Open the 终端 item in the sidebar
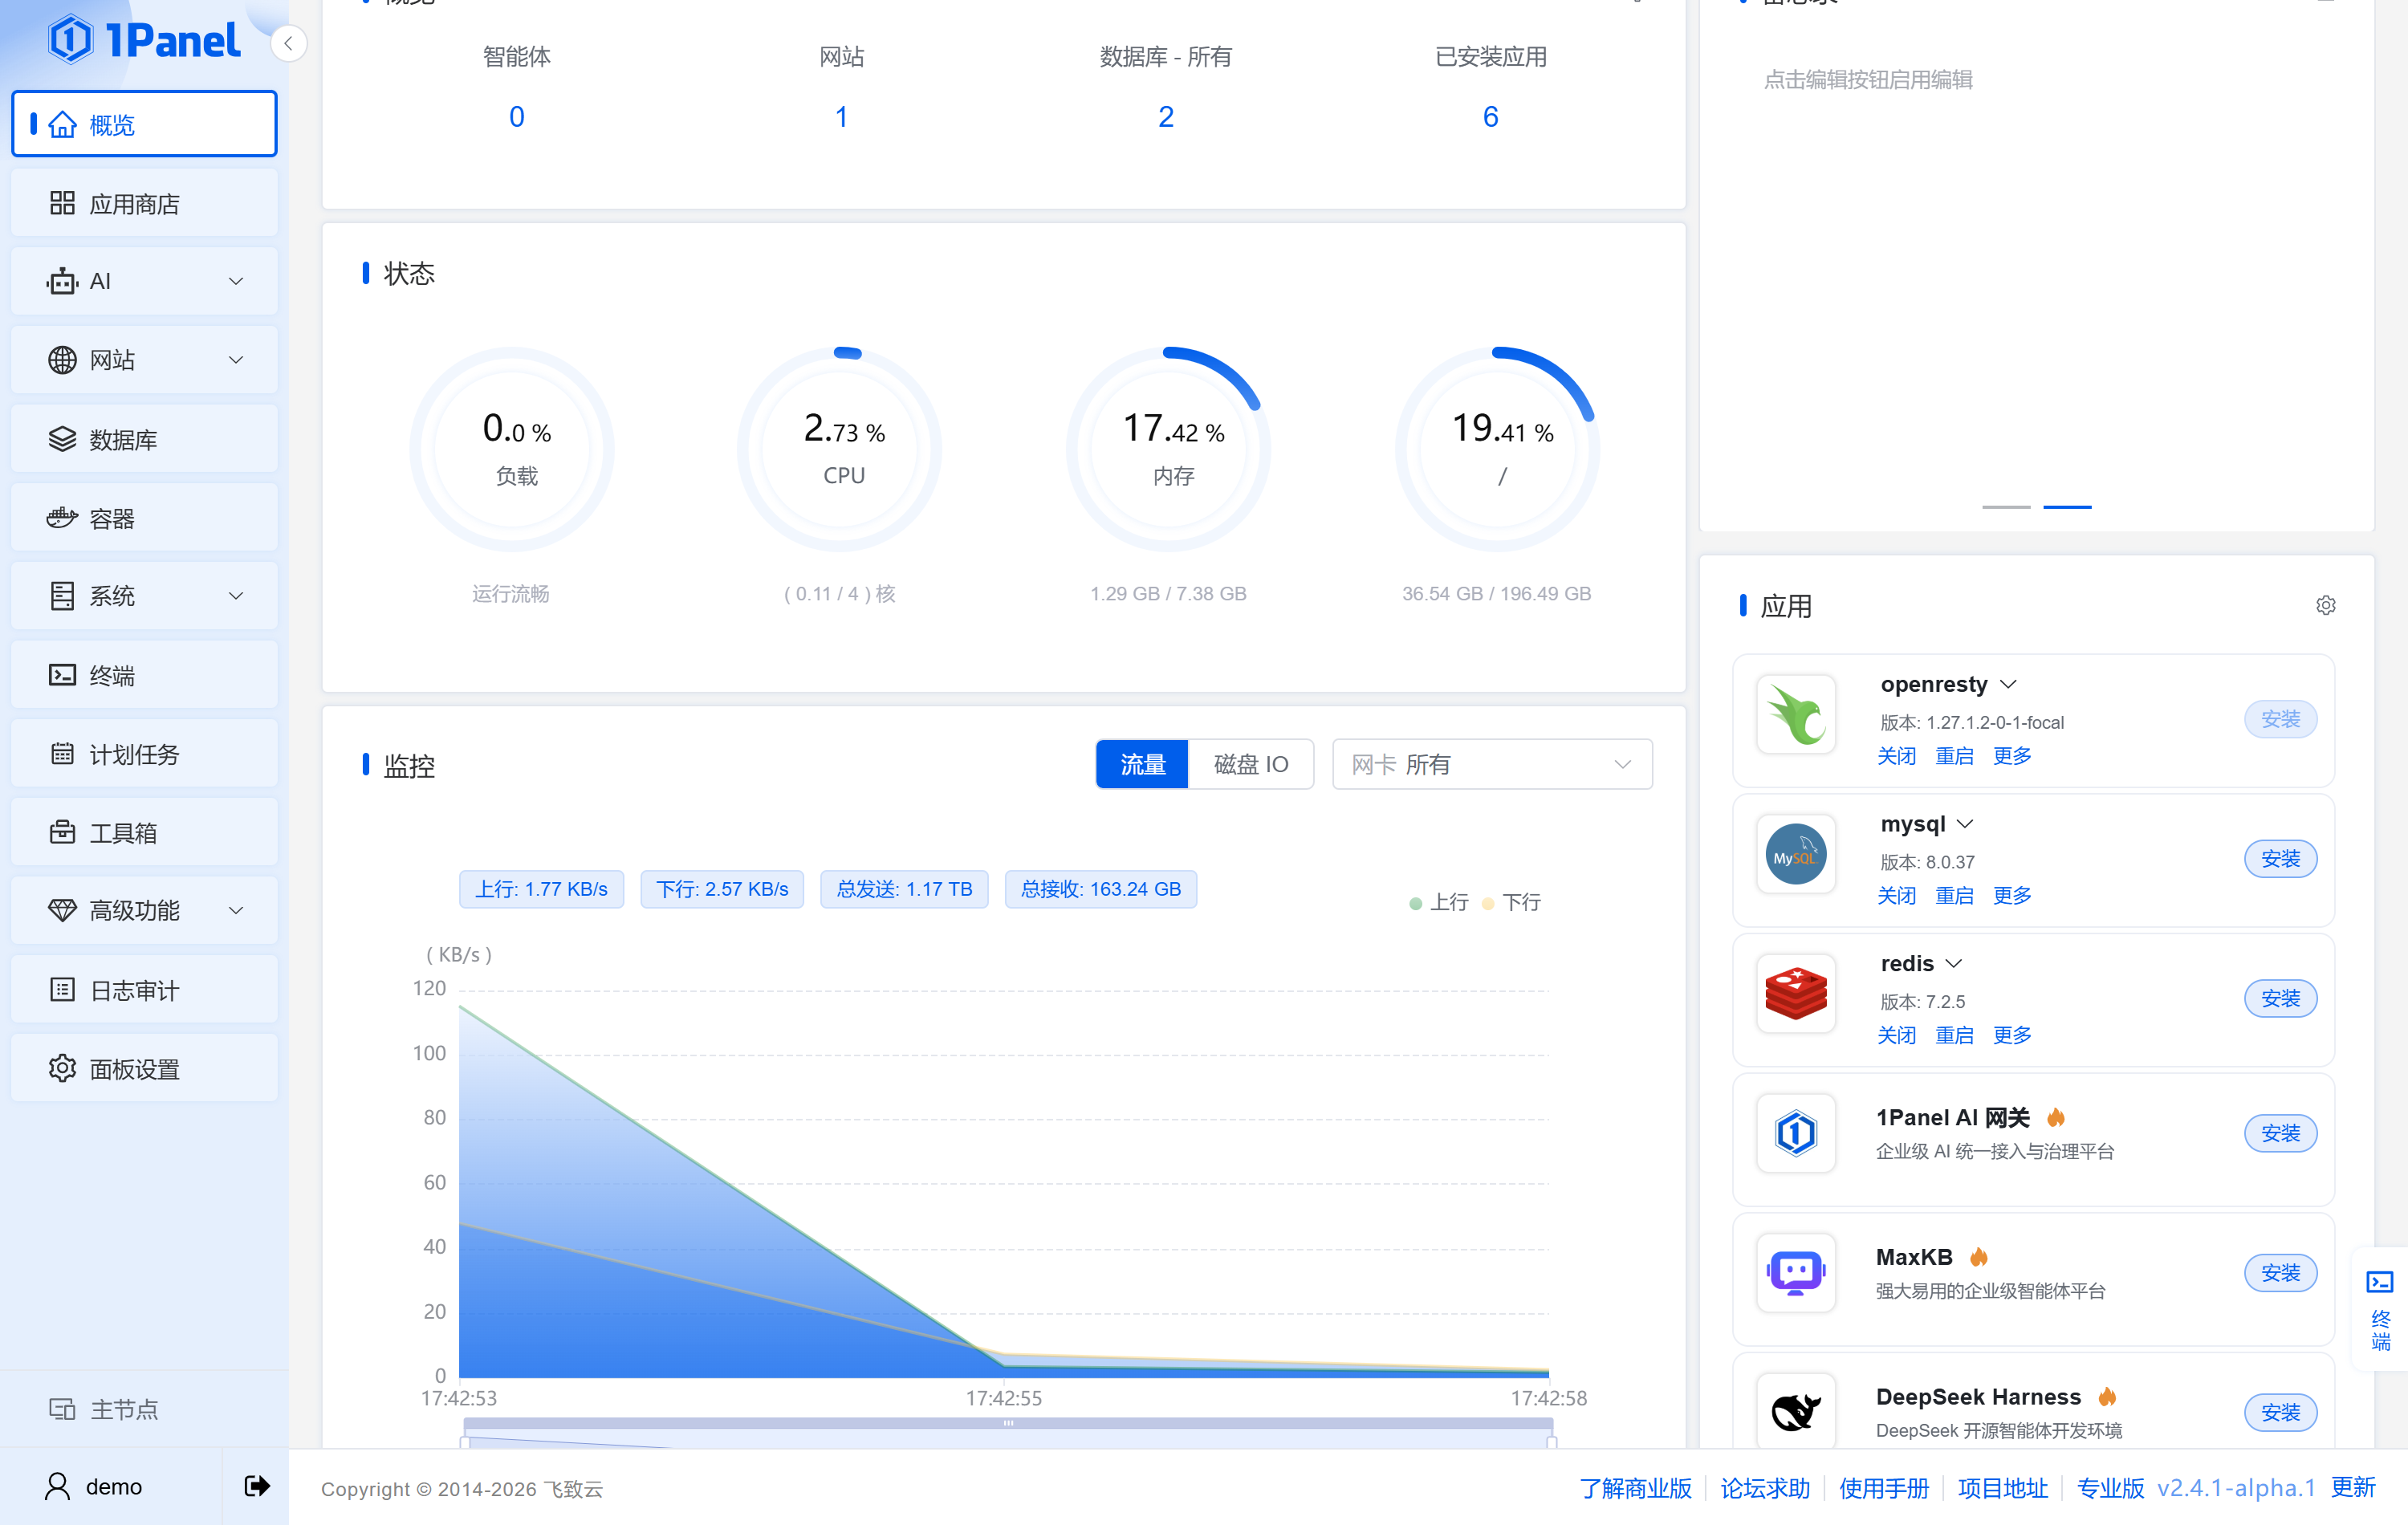The height and width of the screenshot is (1525, 2408). 144,675
